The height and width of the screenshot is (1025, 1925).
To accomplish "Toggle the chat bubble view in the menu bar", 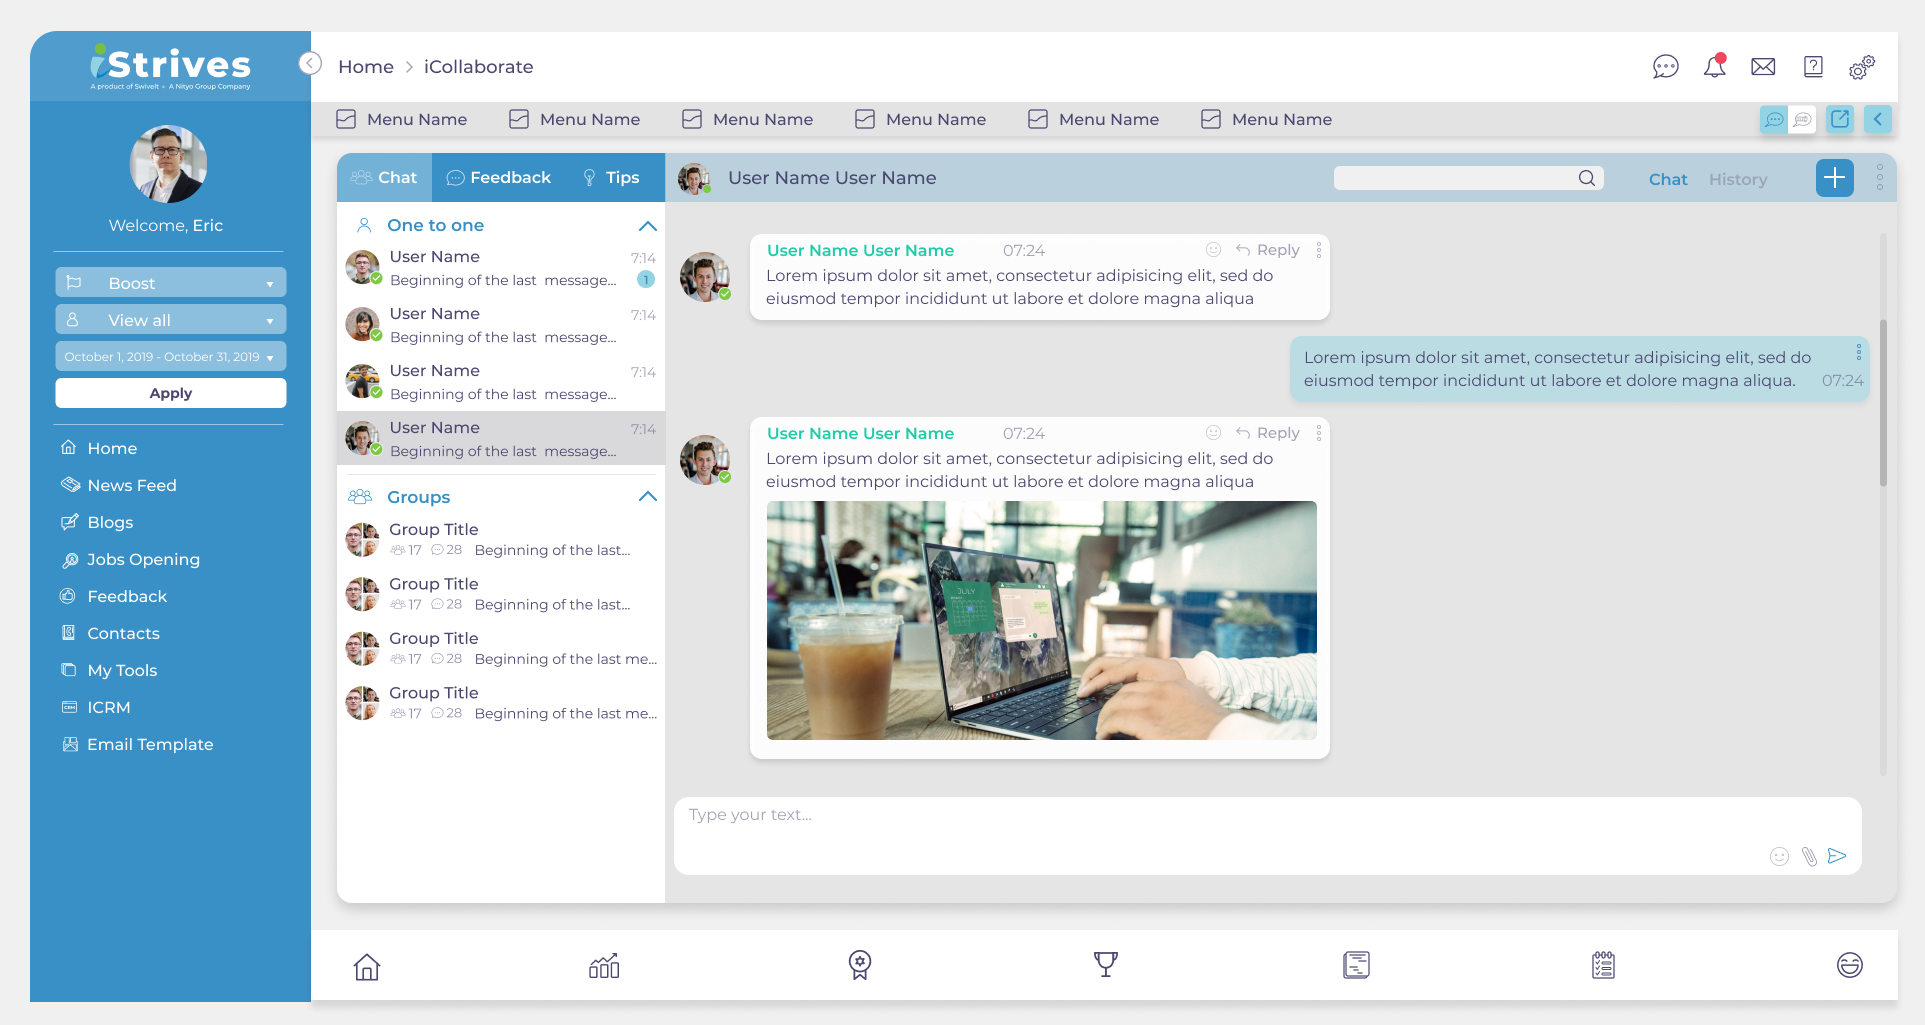I will coord(1774,120).
